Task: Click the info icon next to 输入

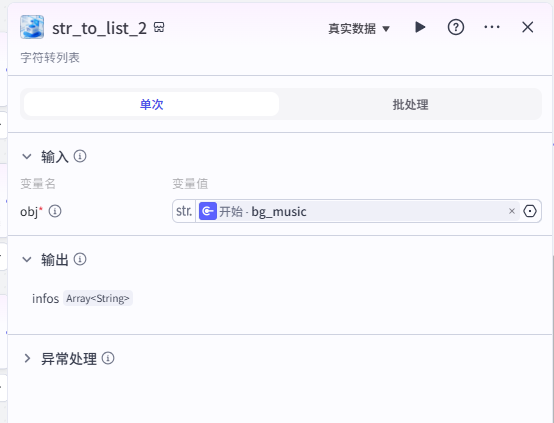Action: point(80,156)
